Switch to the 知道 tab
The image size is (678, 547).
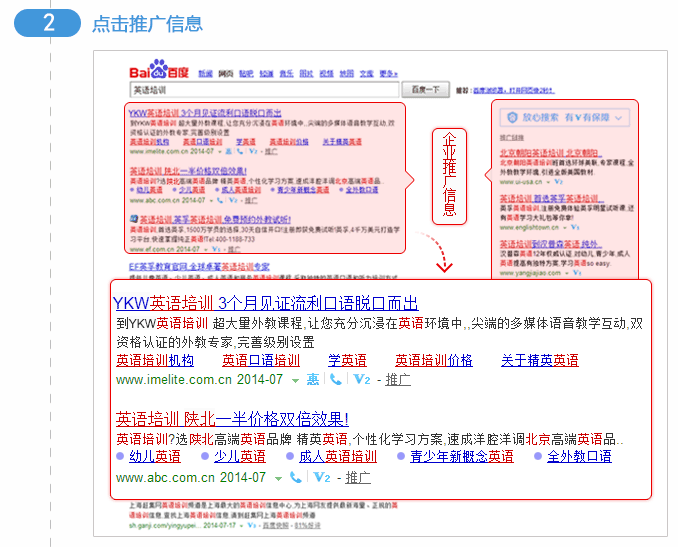click(266, 74)
